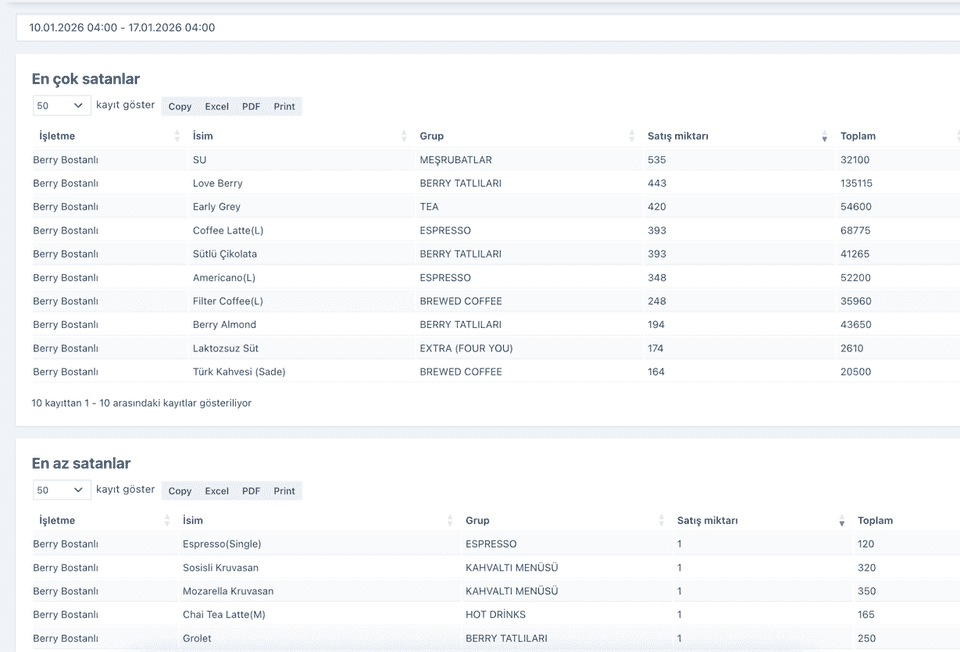Click the Sütlü Çikolata cell
This screenshot has width=960, height=652.
point(225,254)
